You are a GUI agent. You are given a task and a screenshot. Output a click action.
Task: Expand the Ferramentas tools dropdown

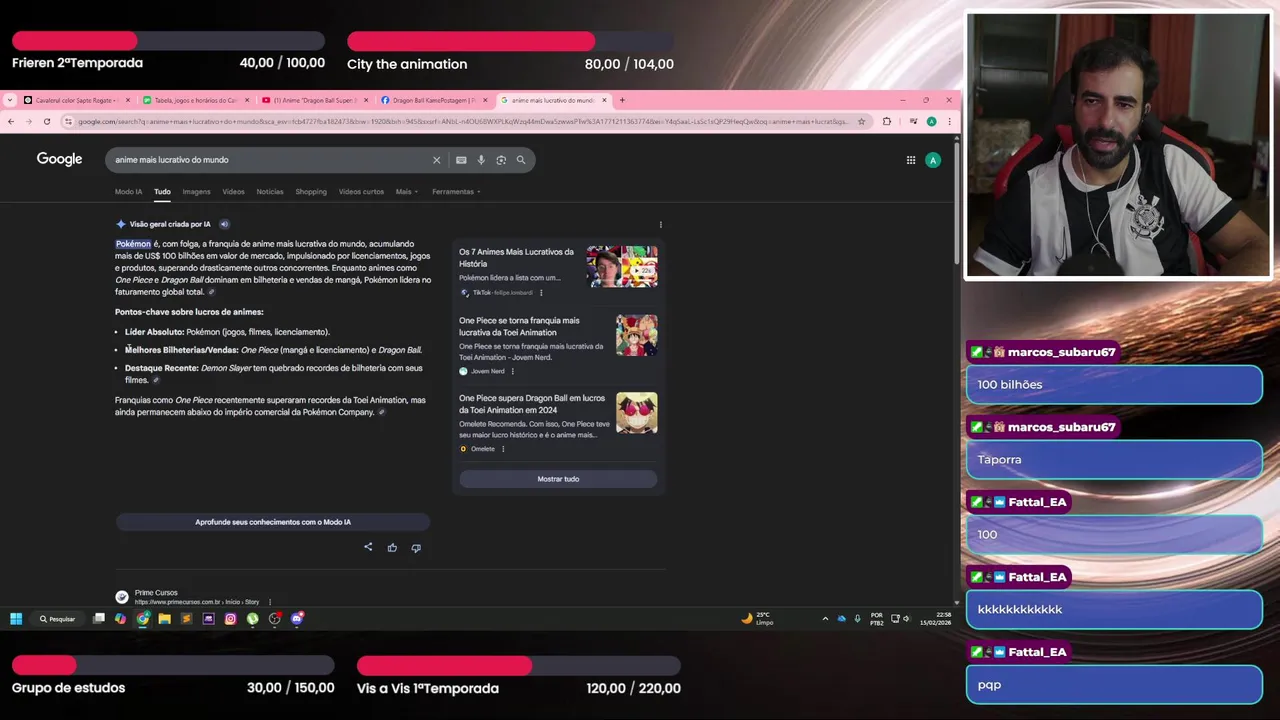tap(456, 192)
